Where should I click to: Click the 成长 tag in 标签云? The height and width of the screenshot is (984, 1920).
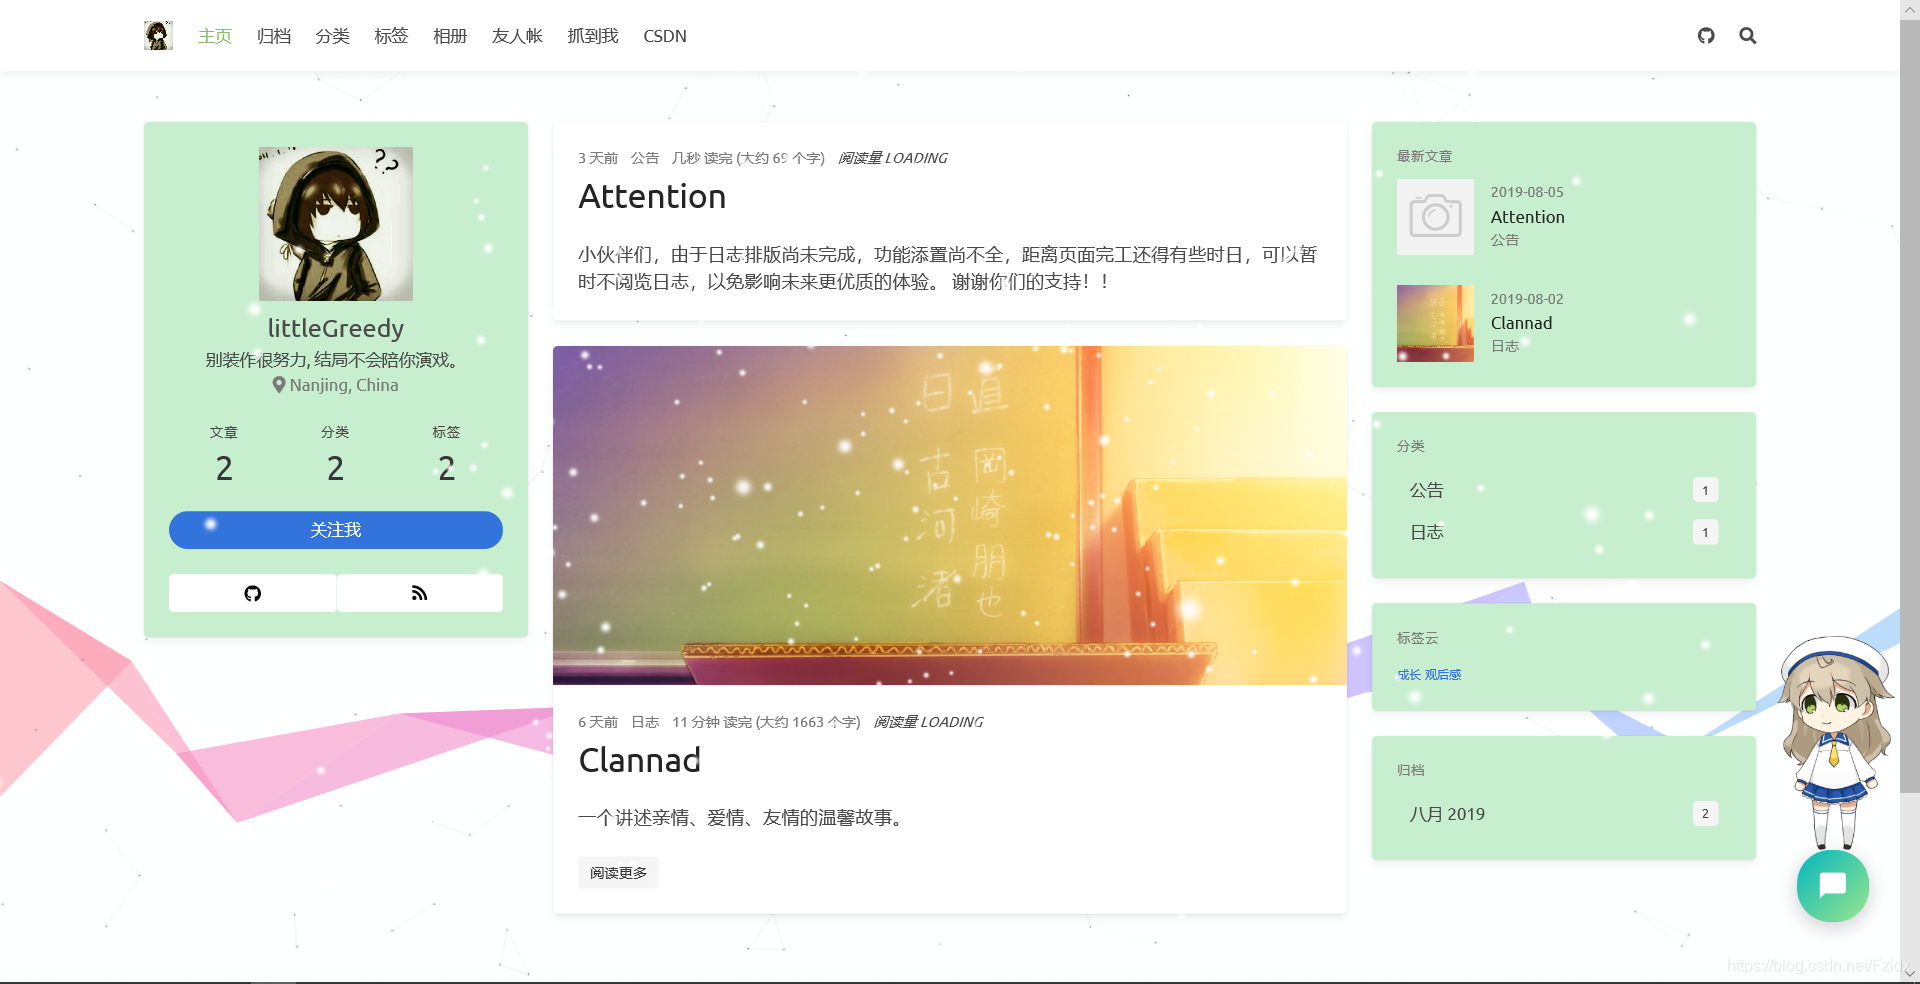(1409, 675)
